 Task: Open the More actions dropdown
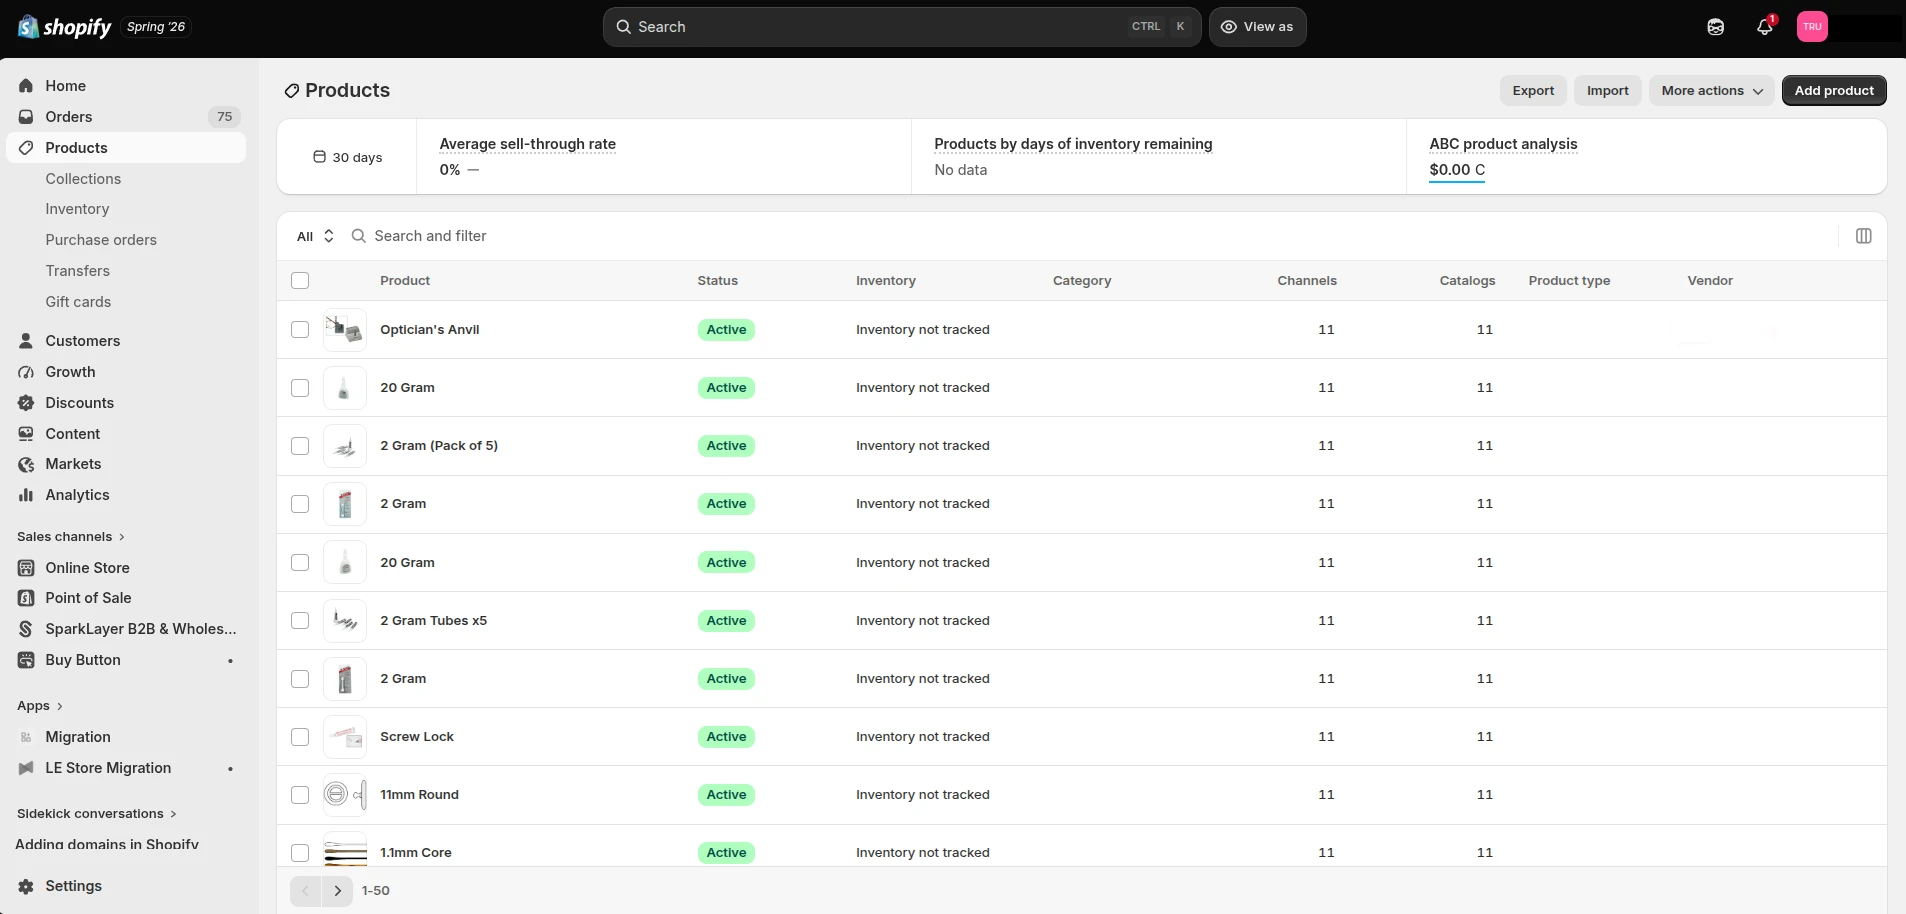click(1712, 90)
